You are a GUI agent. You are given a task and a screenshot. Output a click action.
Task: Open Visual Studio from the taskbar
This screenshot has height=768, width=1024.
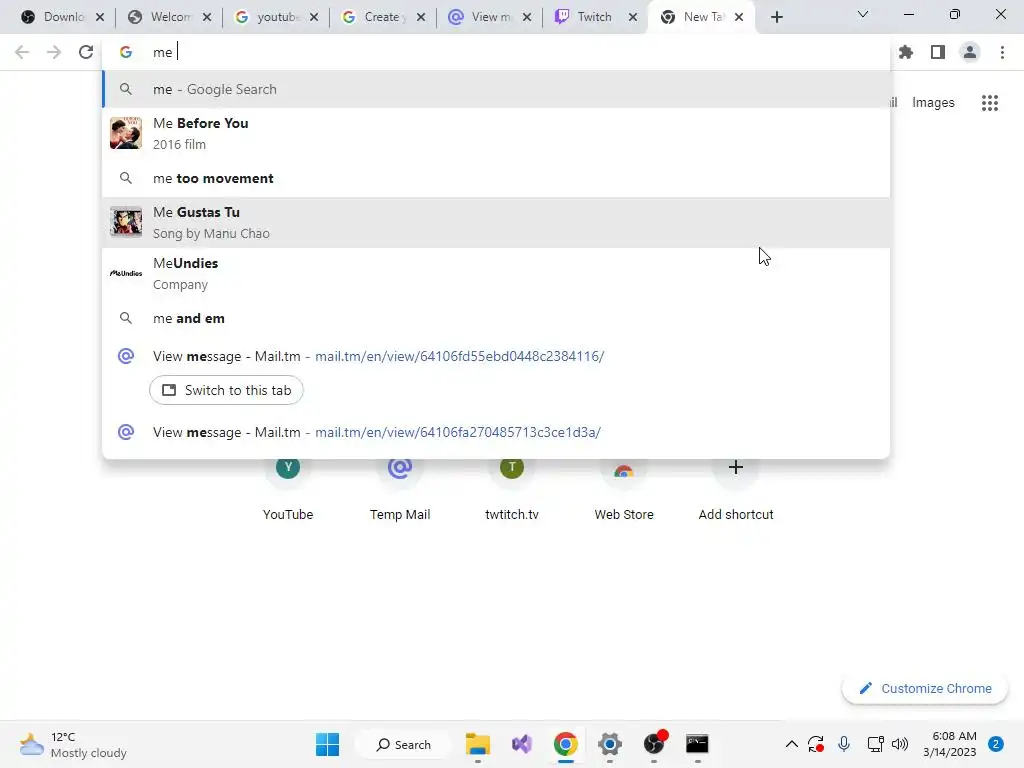pyautogui.click(x=522, y=744)
